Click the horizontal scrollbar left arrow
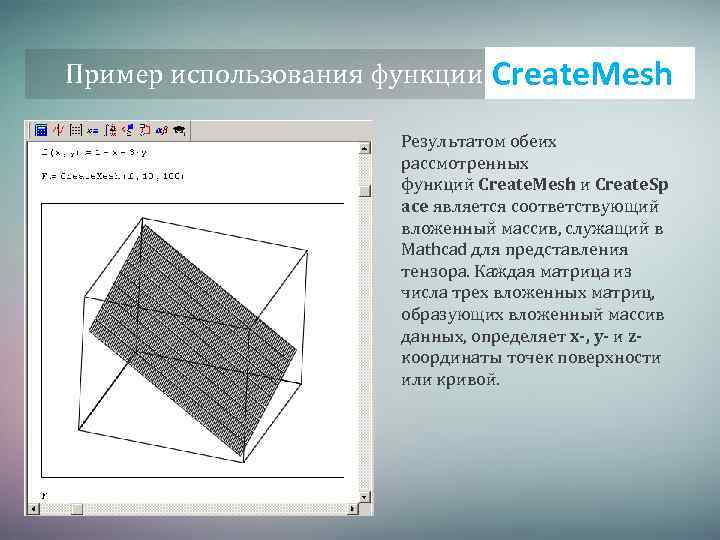720x540 pixels. click(34, 509)
